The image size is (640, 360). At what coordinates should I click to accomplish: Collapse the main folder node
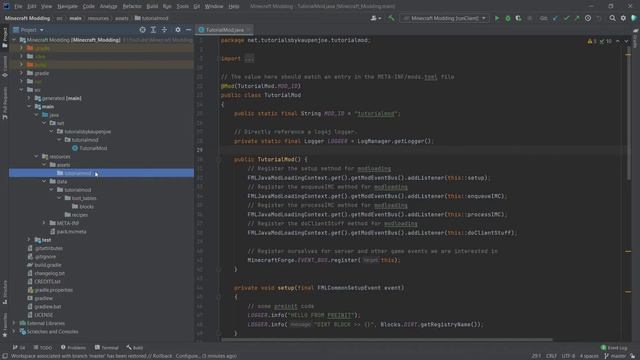tap(29, 107)
